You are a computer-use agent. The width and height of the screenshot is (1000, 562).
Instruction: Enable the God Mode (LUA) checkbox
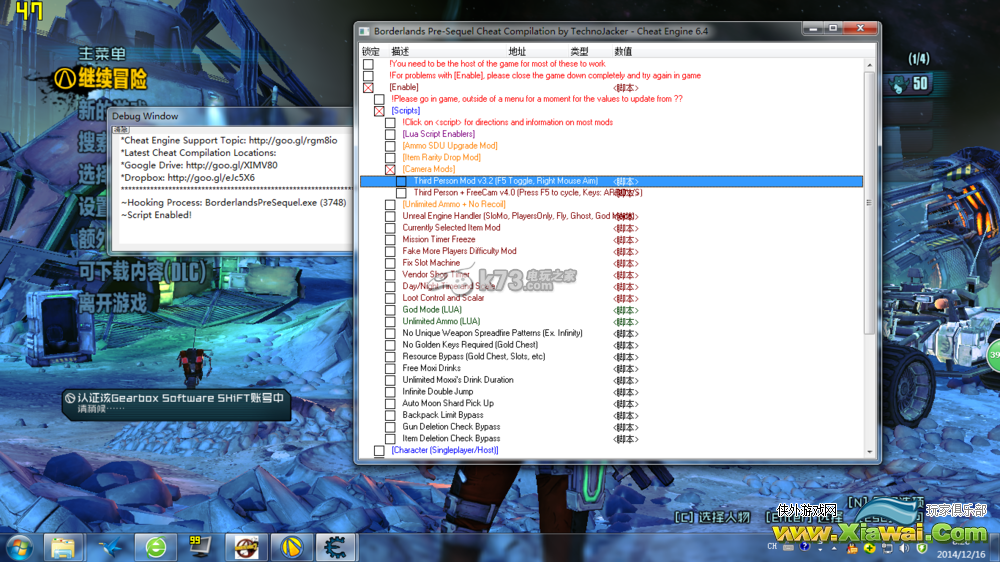[x=390, y=310]
